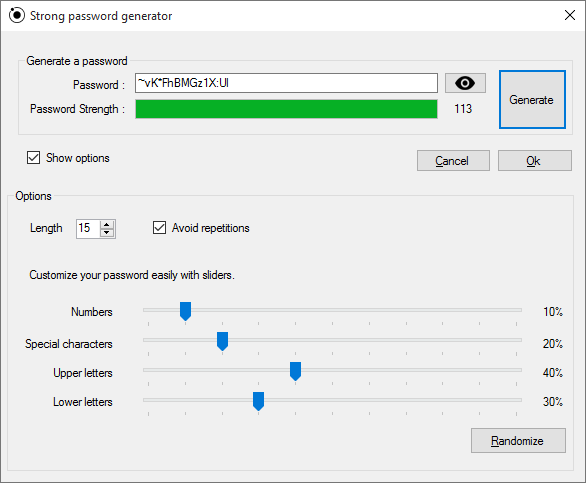
Task: Click the green Password Strength bar
Action: tap(286, 109)
